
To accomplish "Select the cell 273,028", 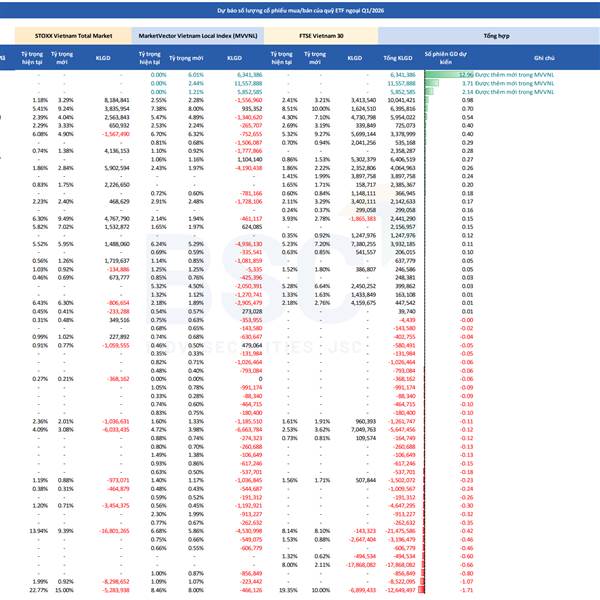I will [x=252, y=311].
